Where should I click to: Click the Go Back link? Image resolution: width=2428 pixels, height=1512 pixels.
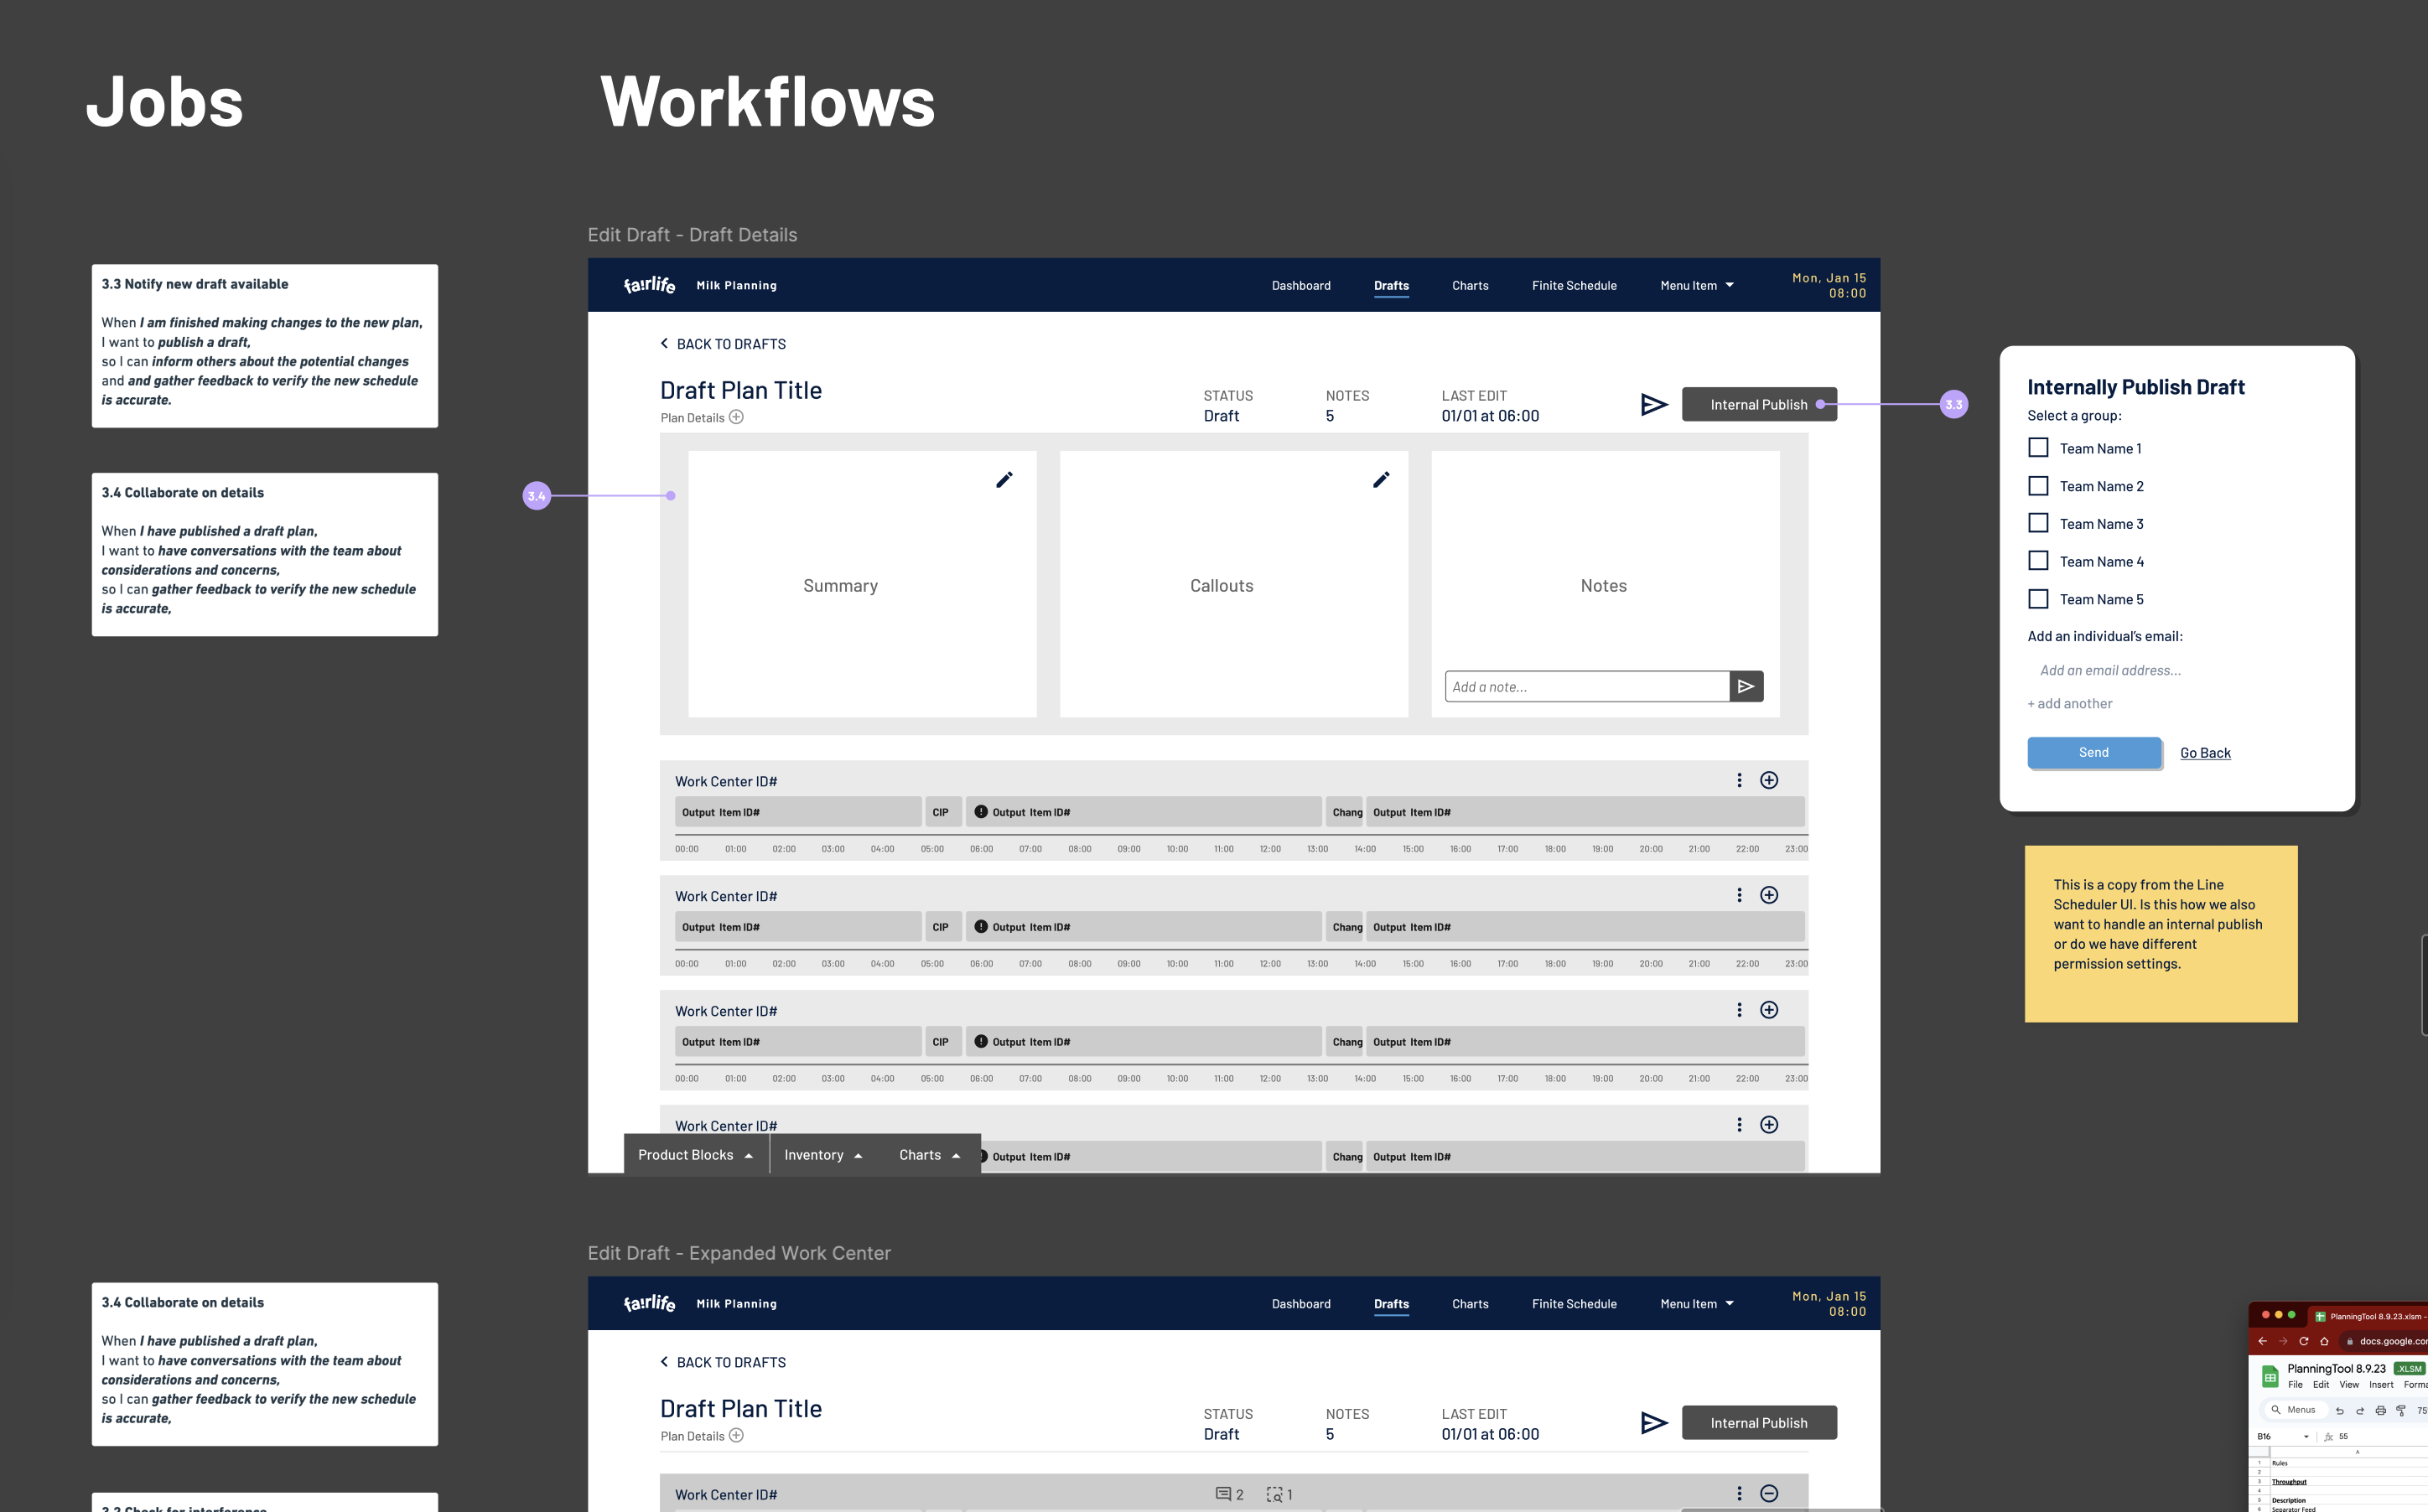click(x=2205, y=752)
